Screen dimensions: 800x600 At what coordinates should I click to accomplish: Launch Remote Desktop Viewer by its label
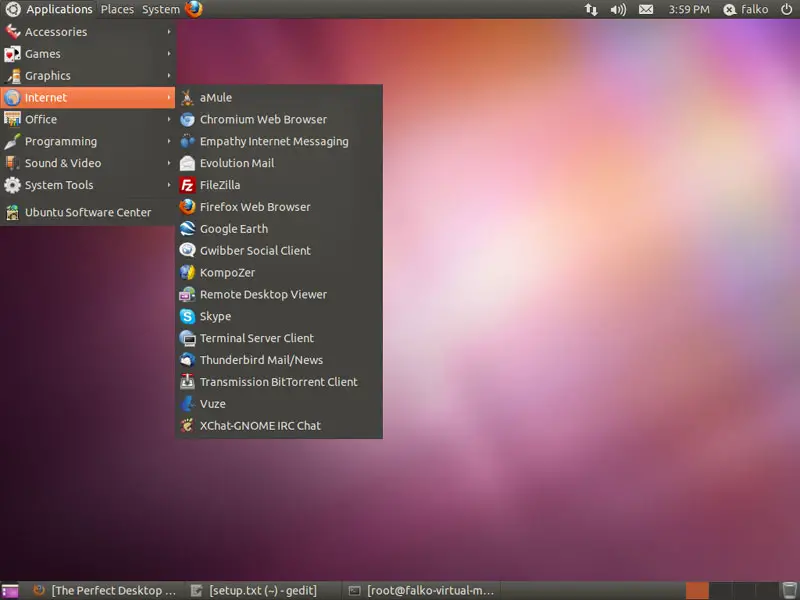263,294
